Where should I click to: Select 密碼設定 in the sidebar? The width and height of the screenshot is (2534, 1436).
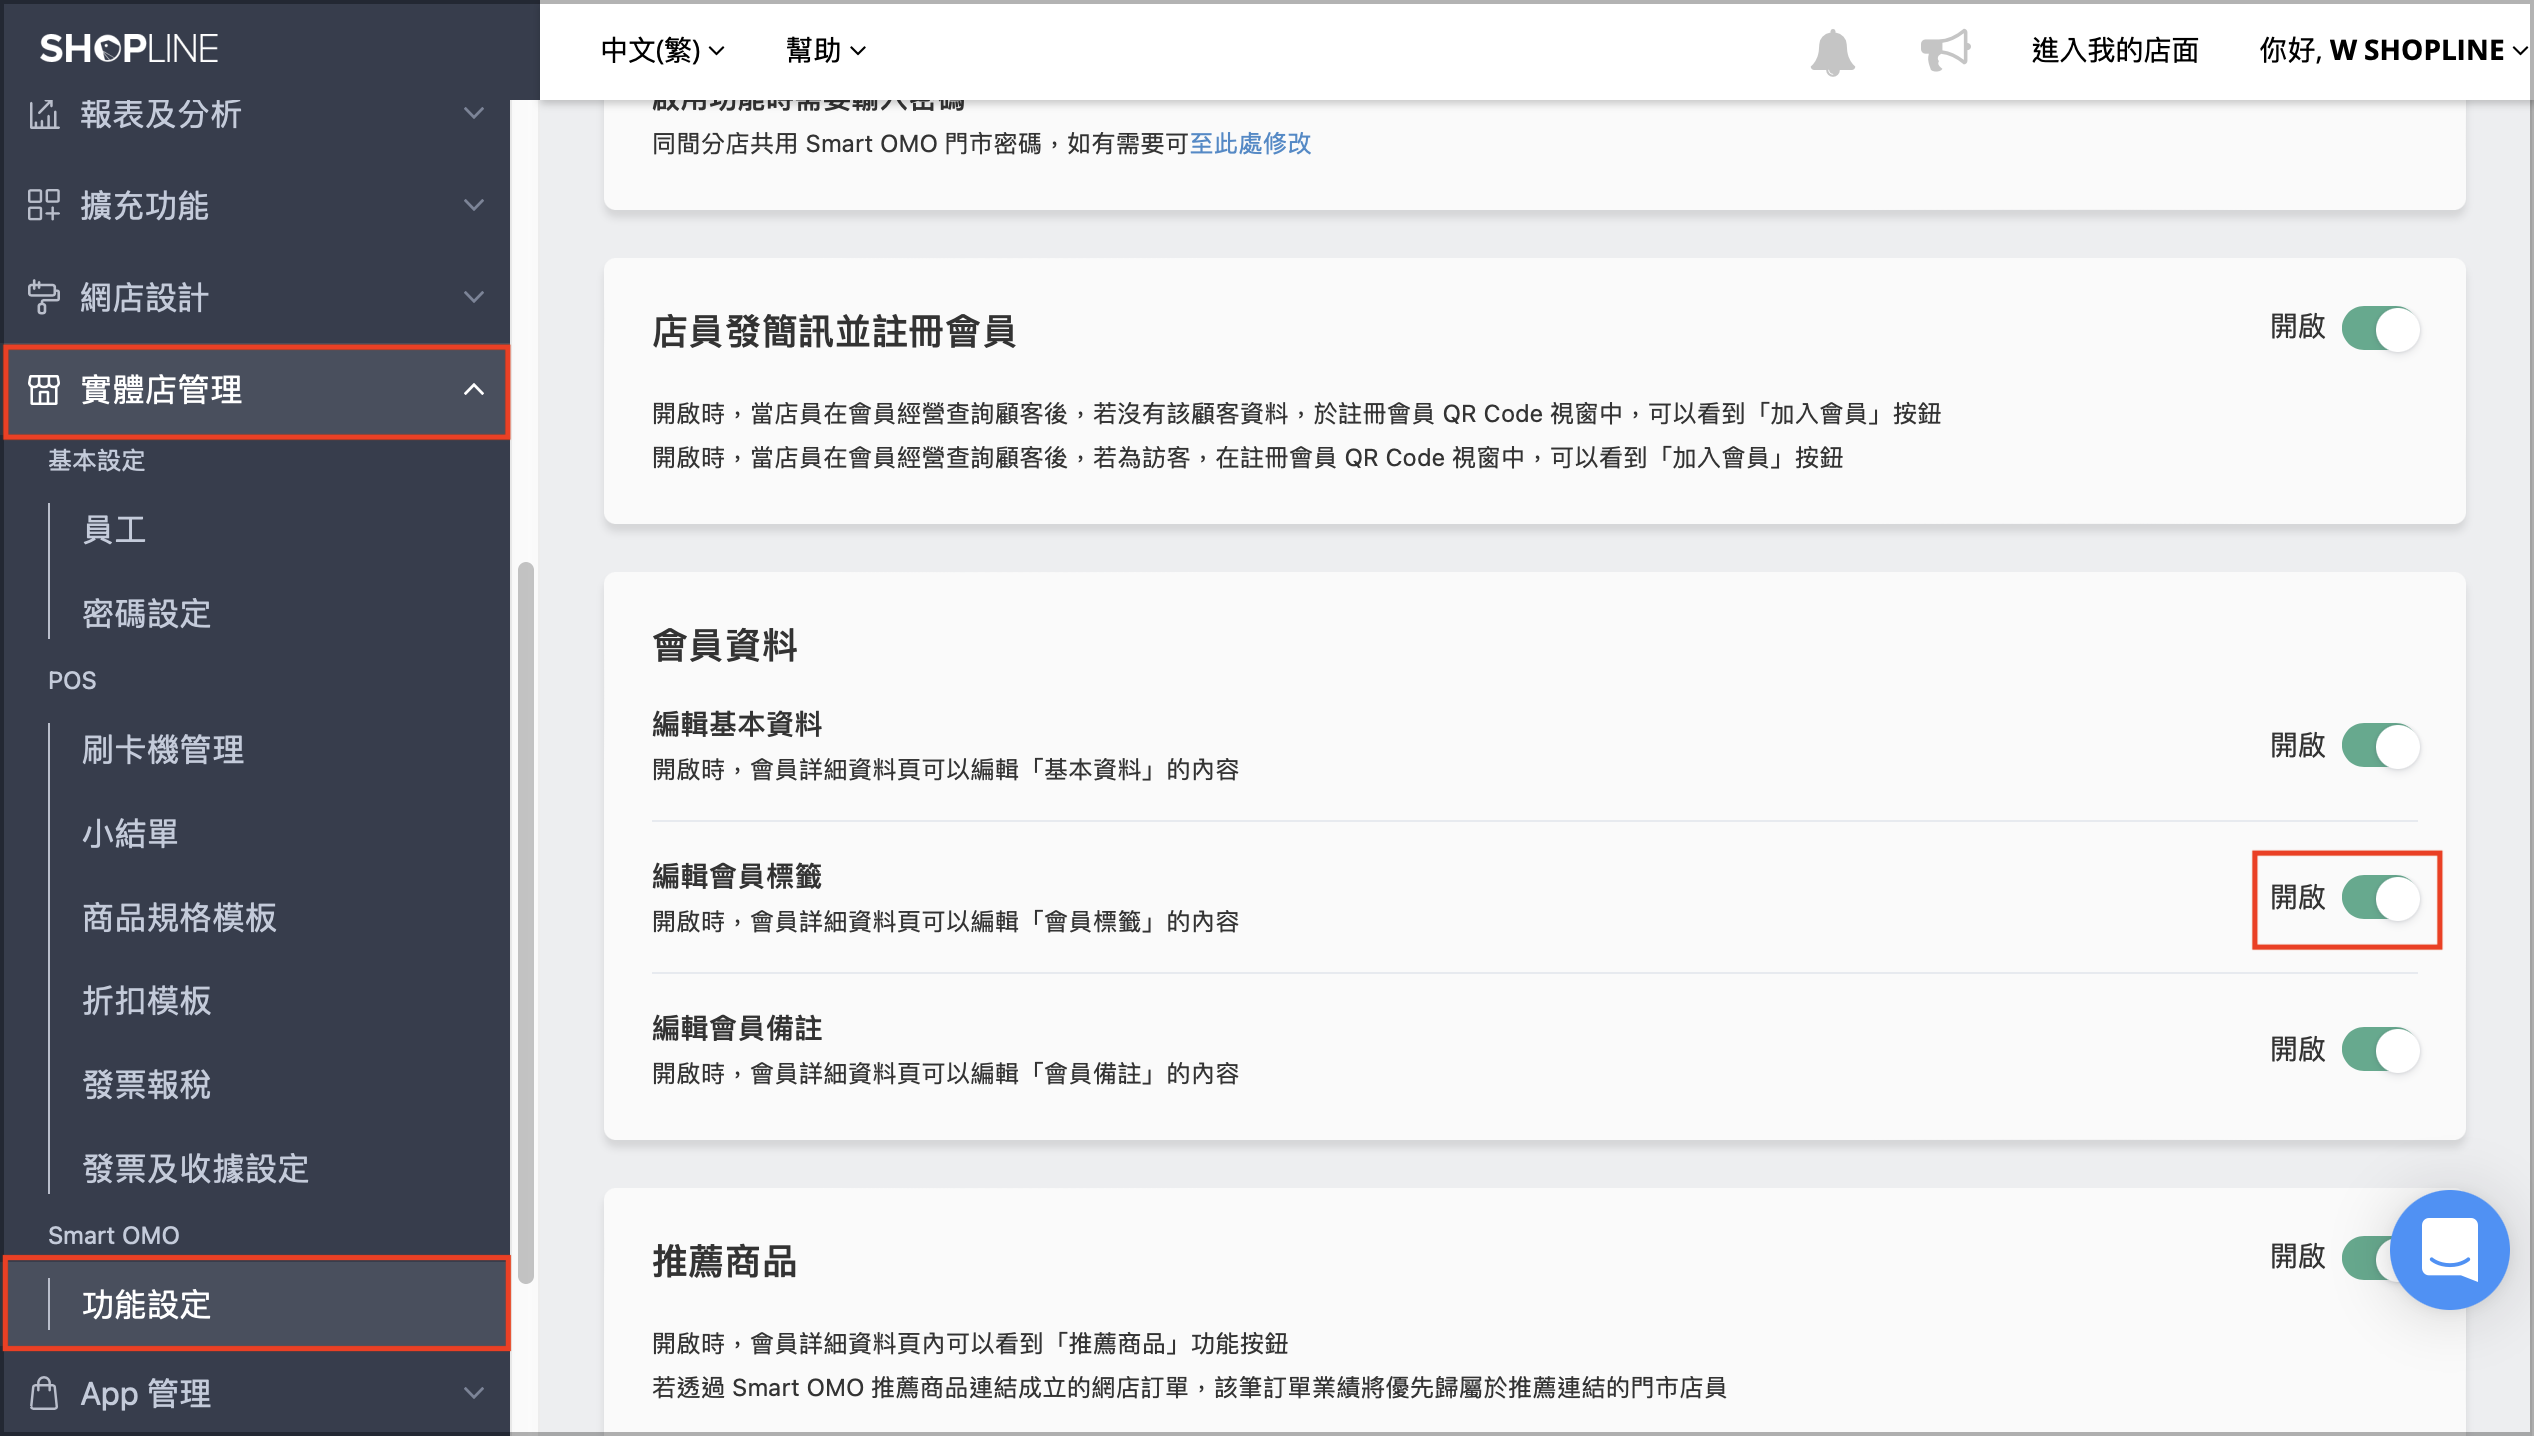point(146,613)
